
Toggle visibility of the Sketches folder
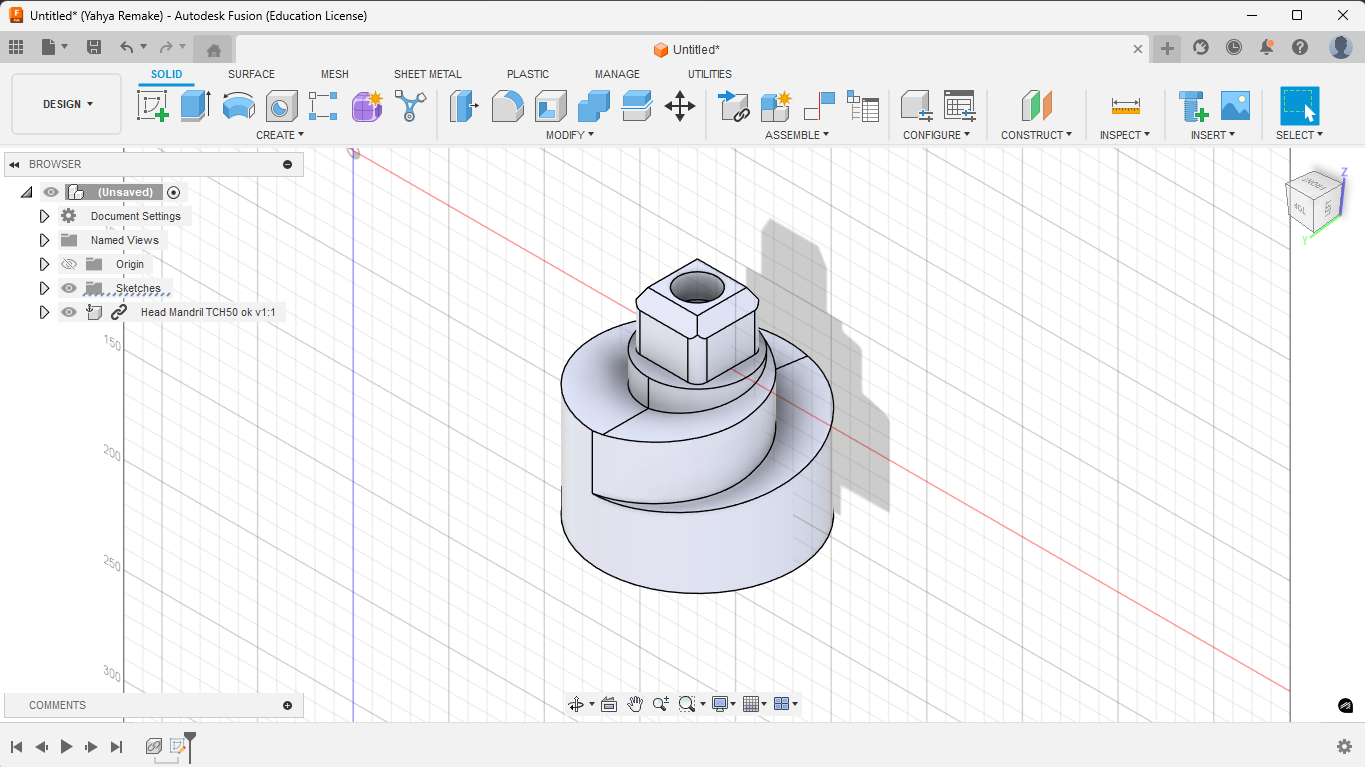coord(69,288)
